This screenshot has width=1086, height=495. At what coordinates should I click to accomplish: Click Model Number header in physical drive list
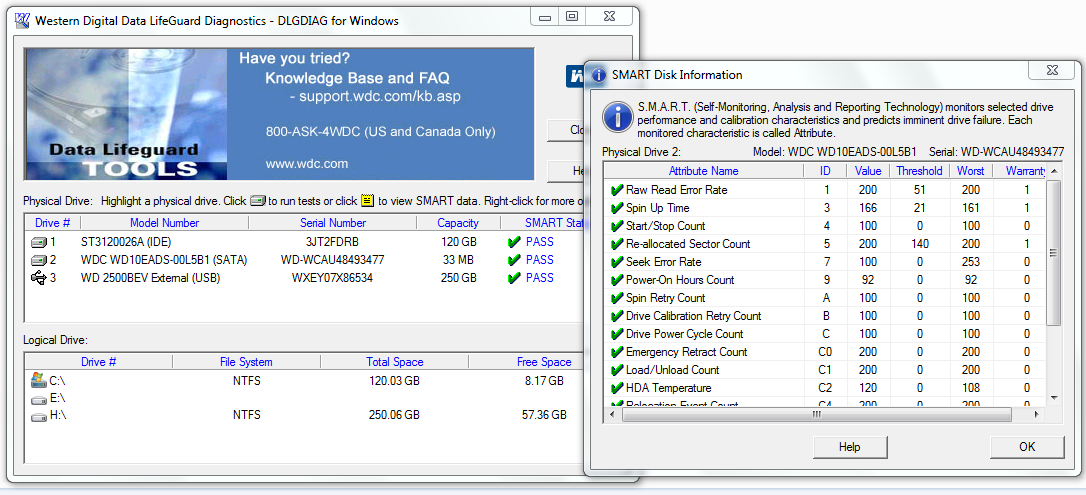point(164,223)
